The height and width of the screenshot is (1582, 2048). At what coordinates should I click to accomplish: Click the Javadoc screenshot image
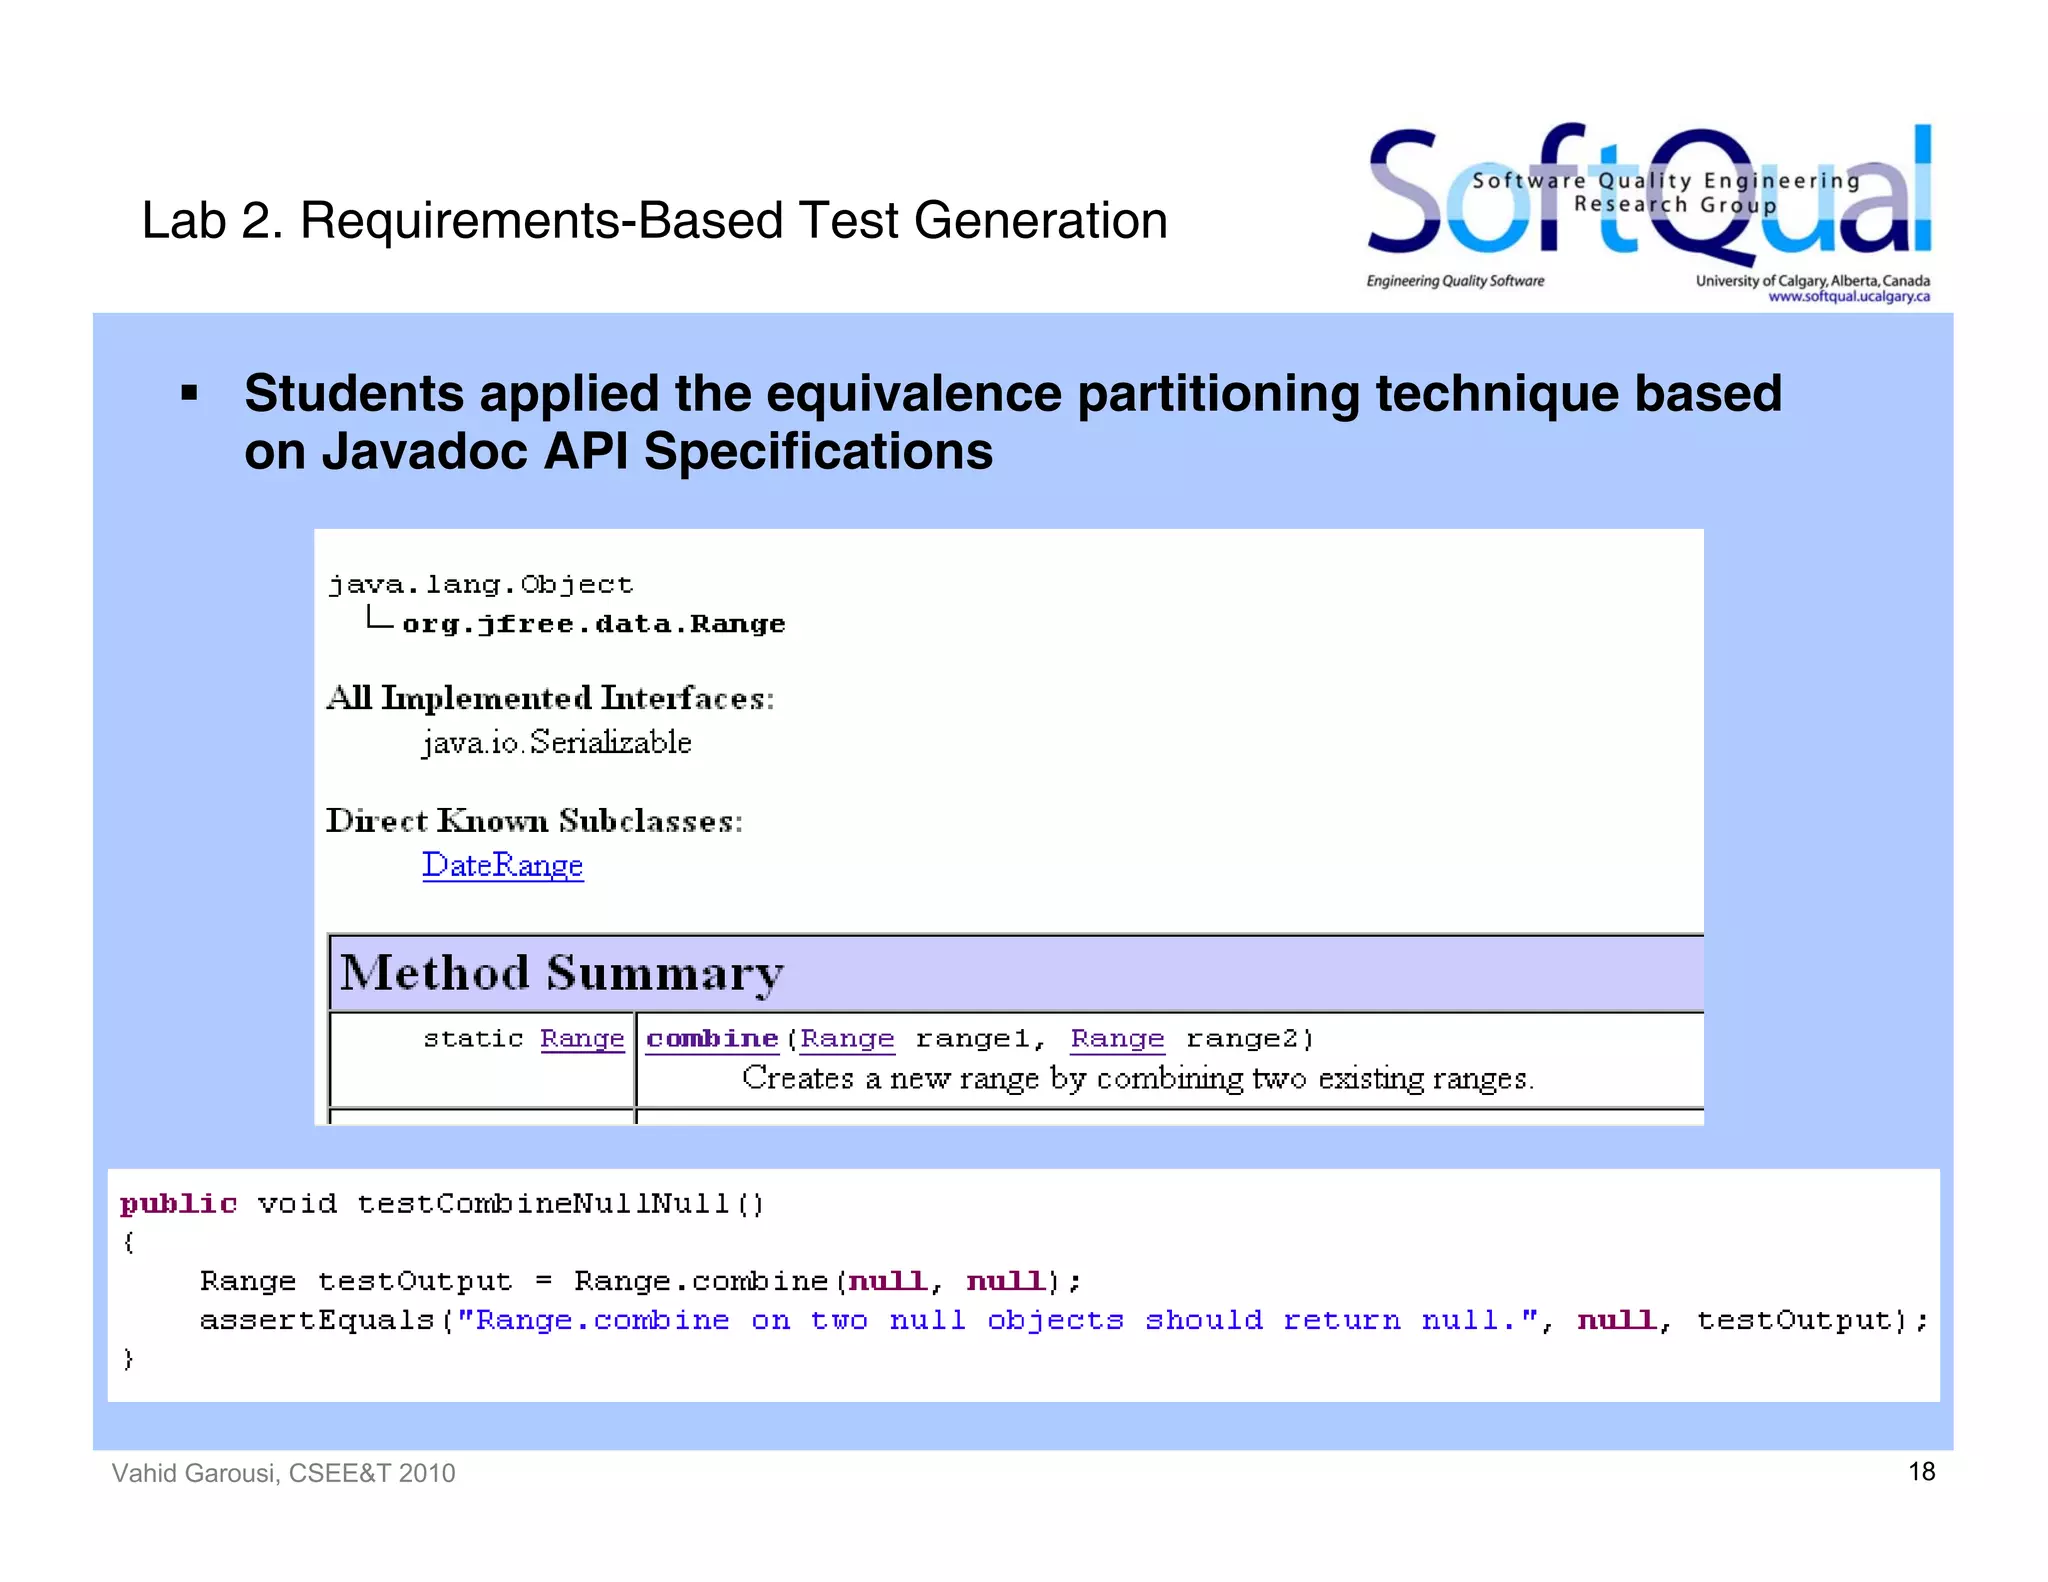click(1009, 827)
